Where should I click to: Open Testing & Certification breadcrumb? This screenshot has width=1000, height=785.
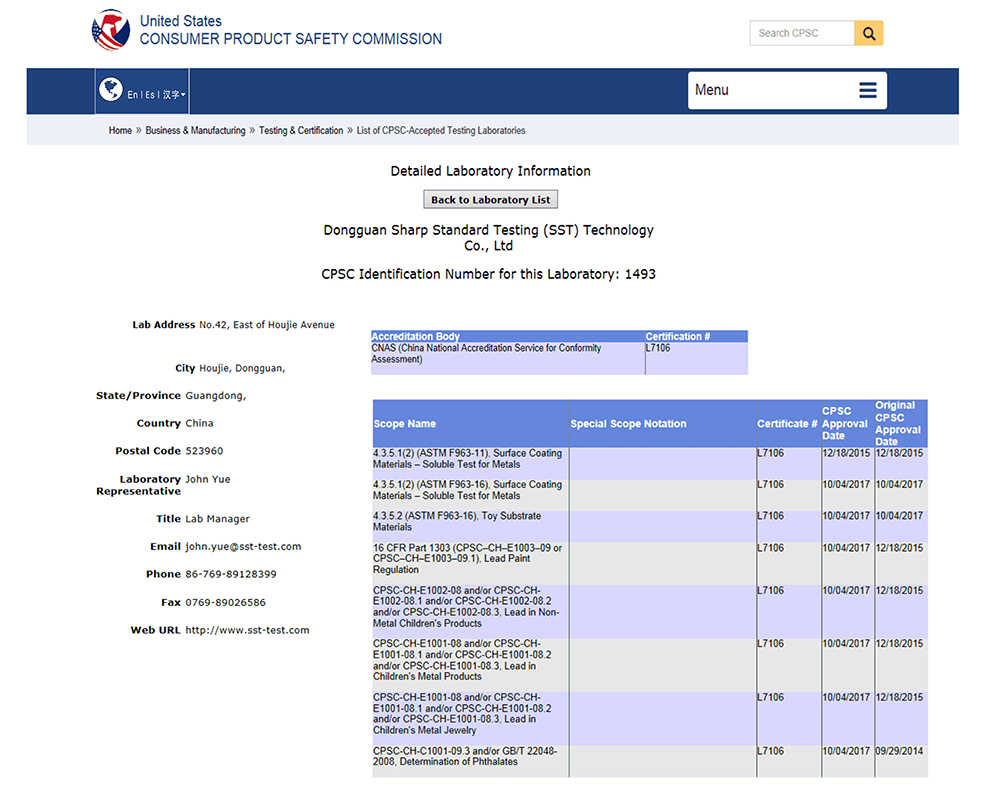click(x=301, y=130)
